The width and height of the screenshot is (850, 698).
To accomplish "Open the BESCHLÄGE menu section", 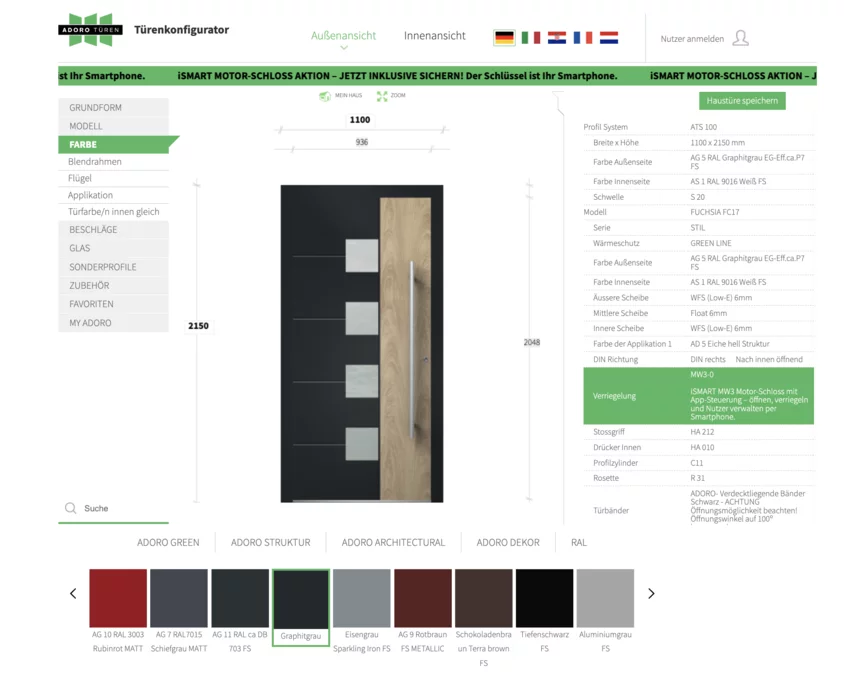I will 113,230.
